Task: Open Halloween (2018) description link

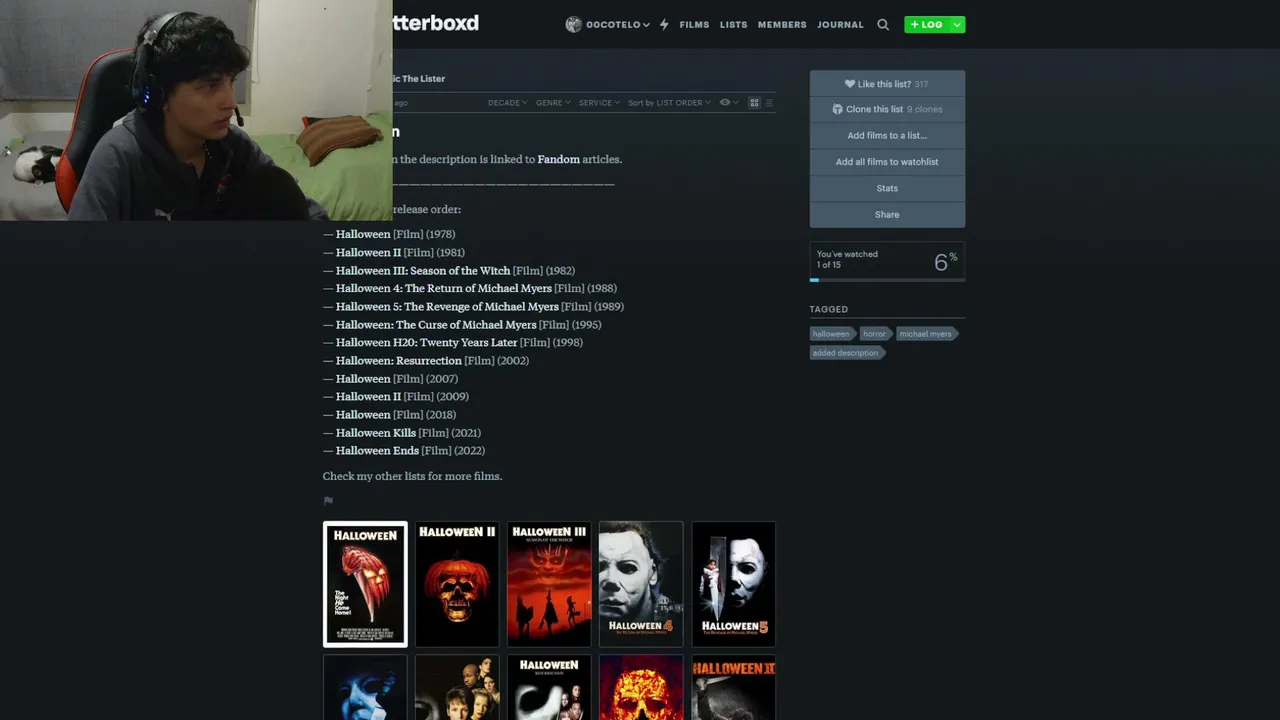Action: tap(363, 414)
